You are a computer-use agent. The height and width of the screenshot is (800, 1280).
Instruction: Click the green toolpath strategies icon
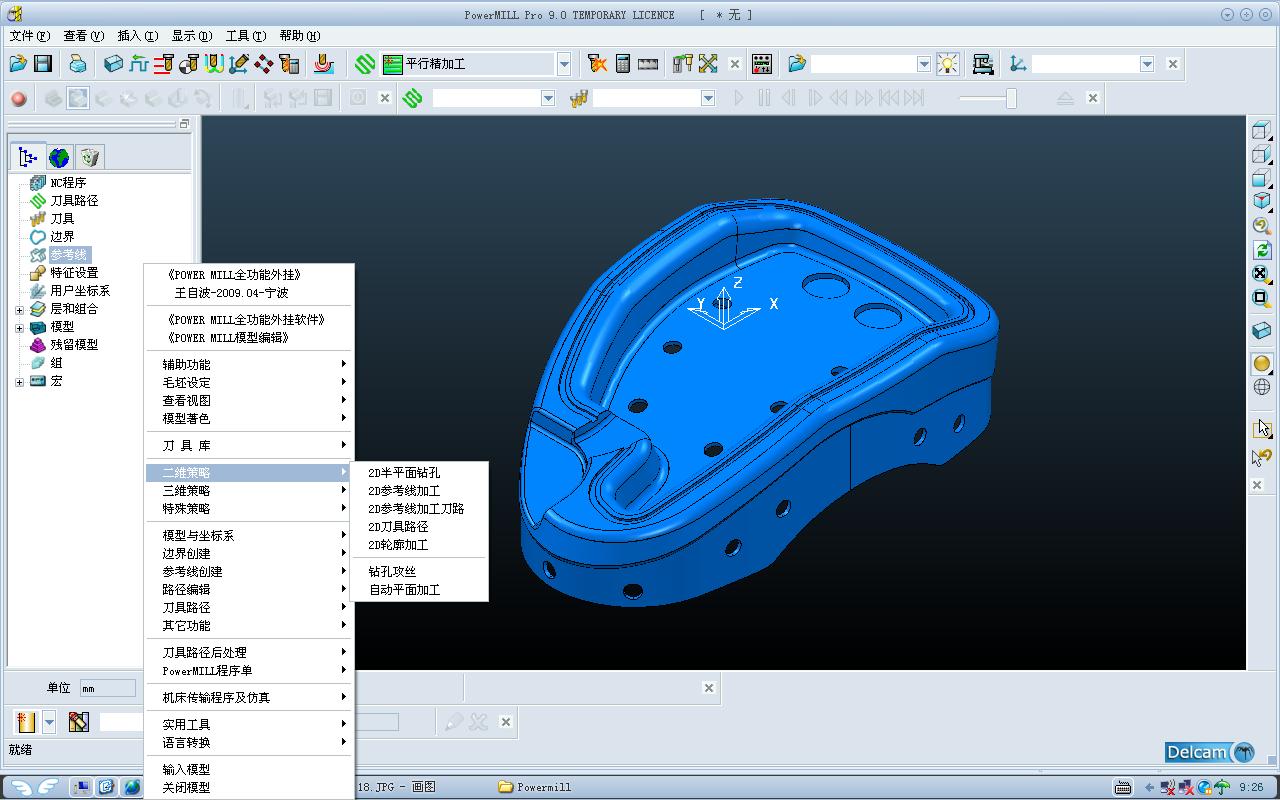(365, 64)
